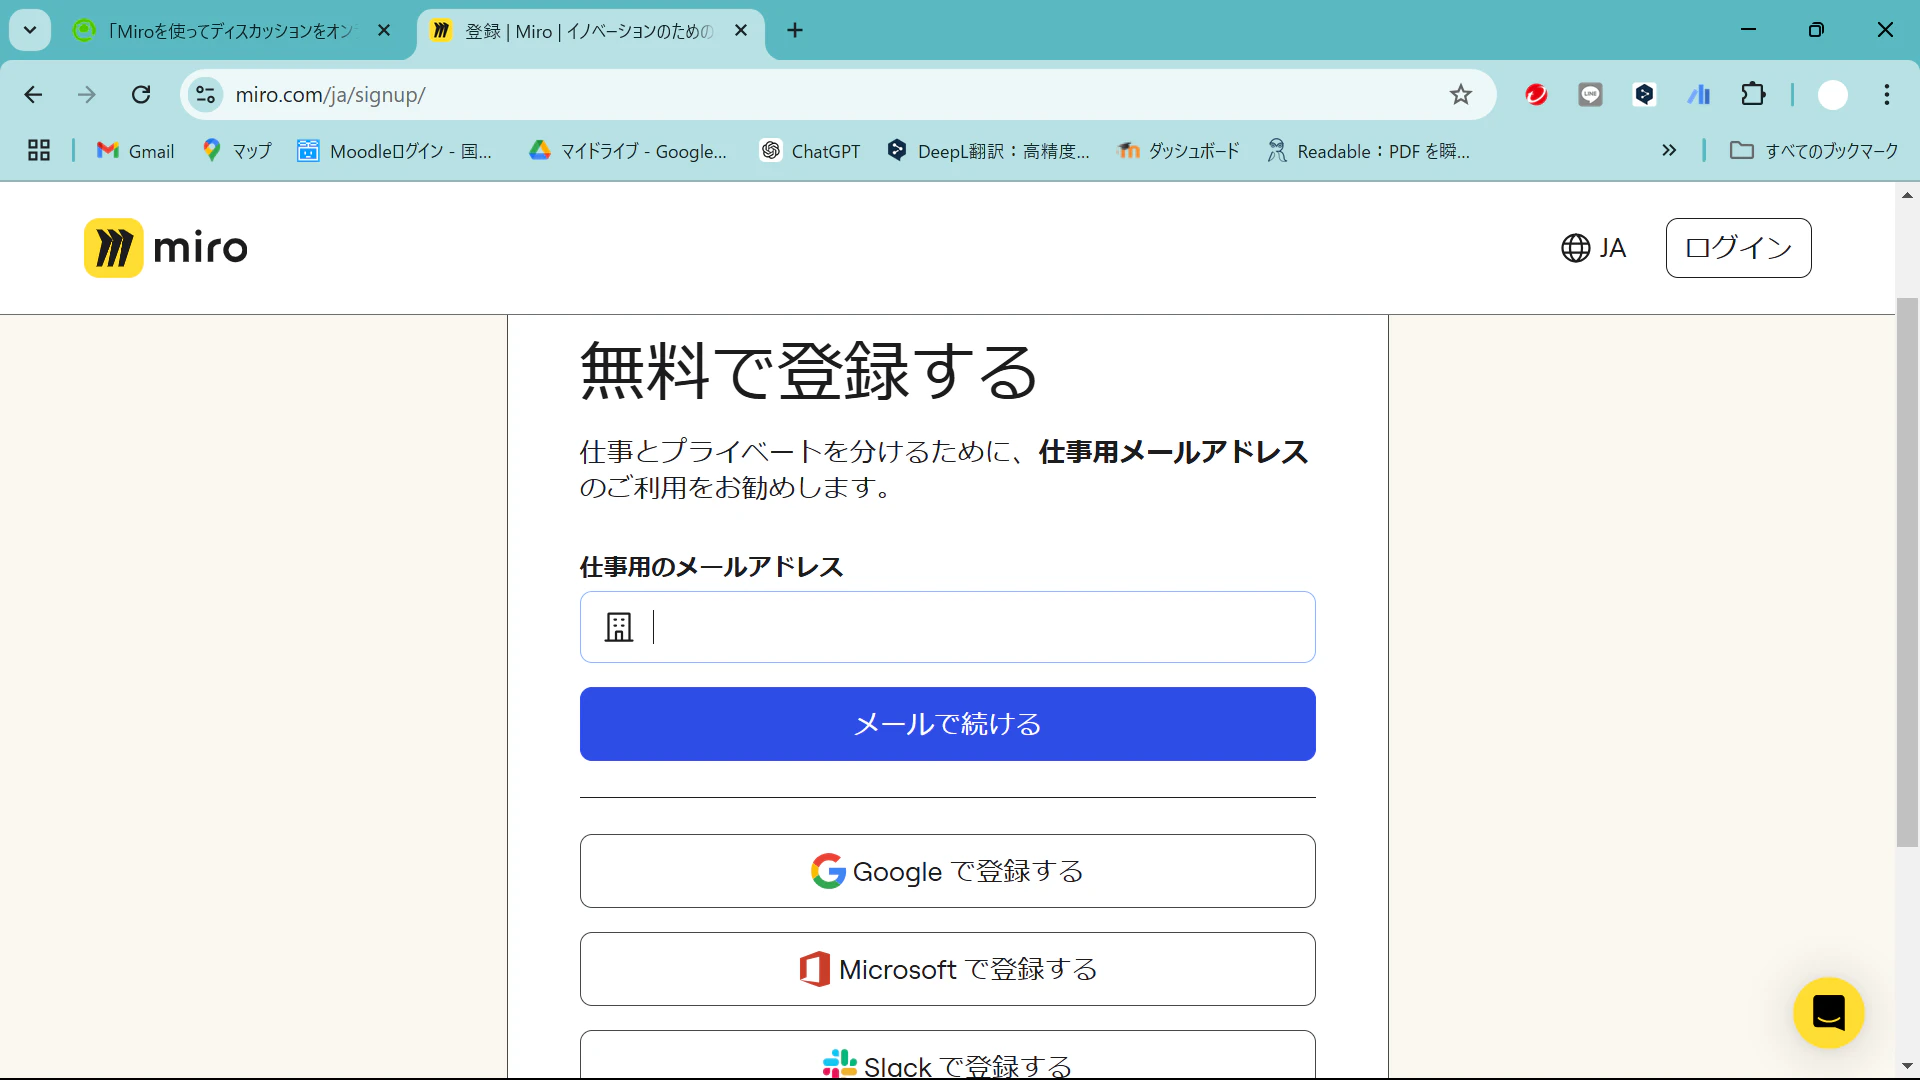This screenshot has height=1080, width=1920.
Task: Open the Extensions puzzle menu
Action: (x=1753, y=95)
